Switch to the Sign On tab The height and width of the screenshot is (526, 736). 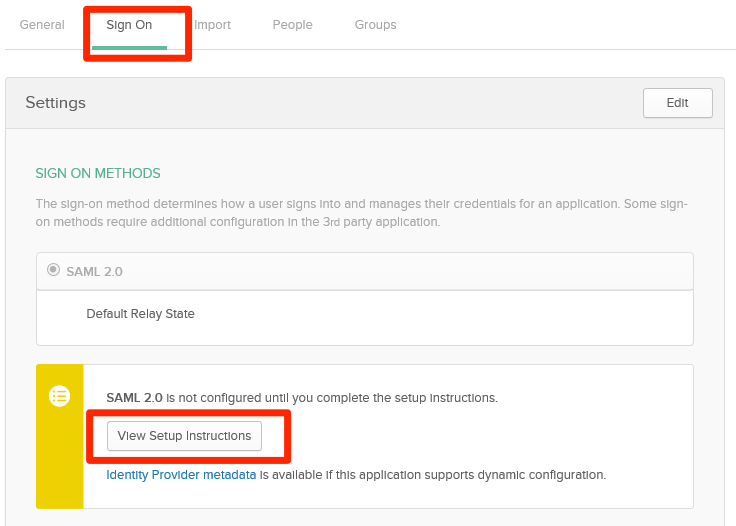[x=129, y=25]
